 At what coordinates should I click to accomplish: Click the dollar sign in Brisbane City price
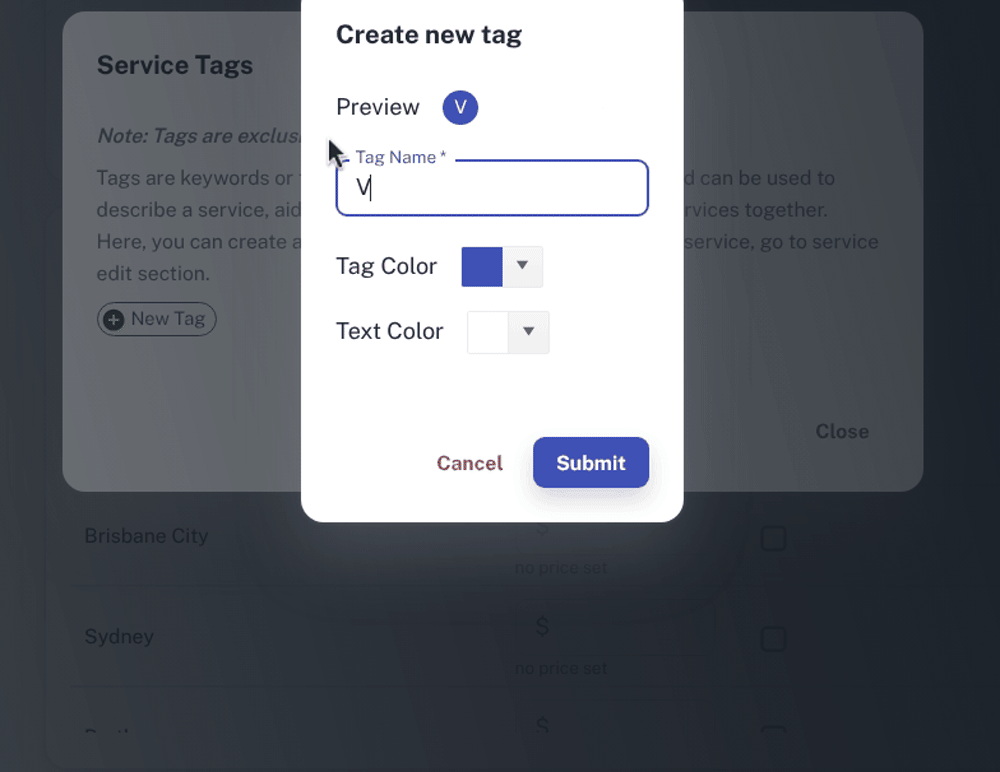coord(542,529)
